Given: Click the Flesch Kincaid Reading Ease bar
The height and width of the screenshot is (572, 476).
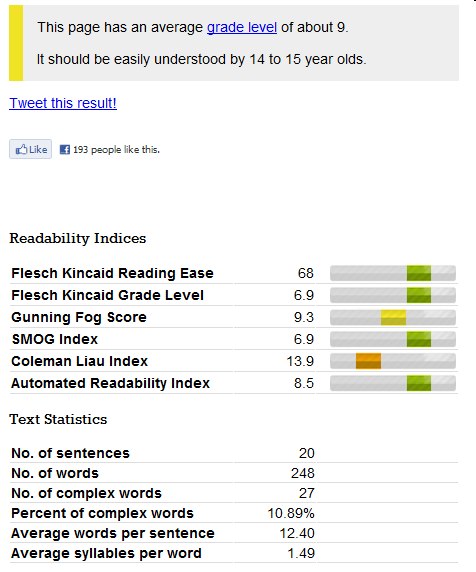Looking at the screenshot, I should pyautogui.click(x=393, y=273).
